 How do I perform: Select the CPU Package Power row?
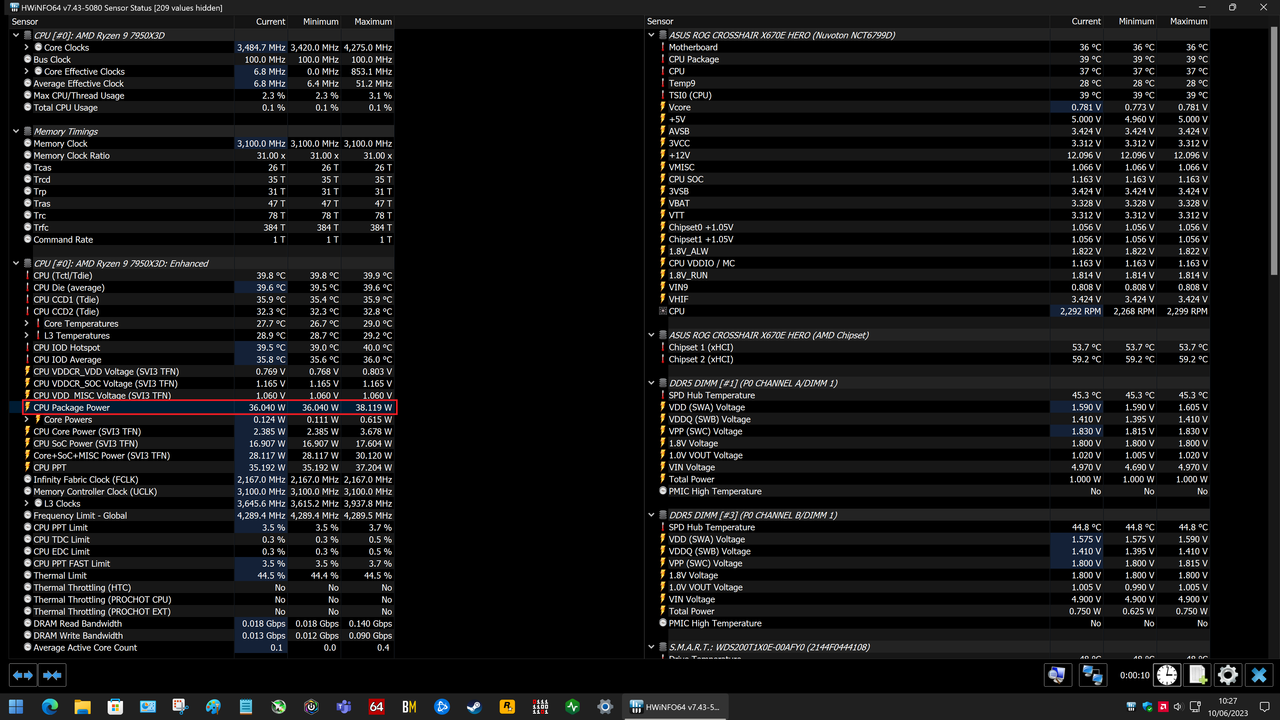point(210,407)
